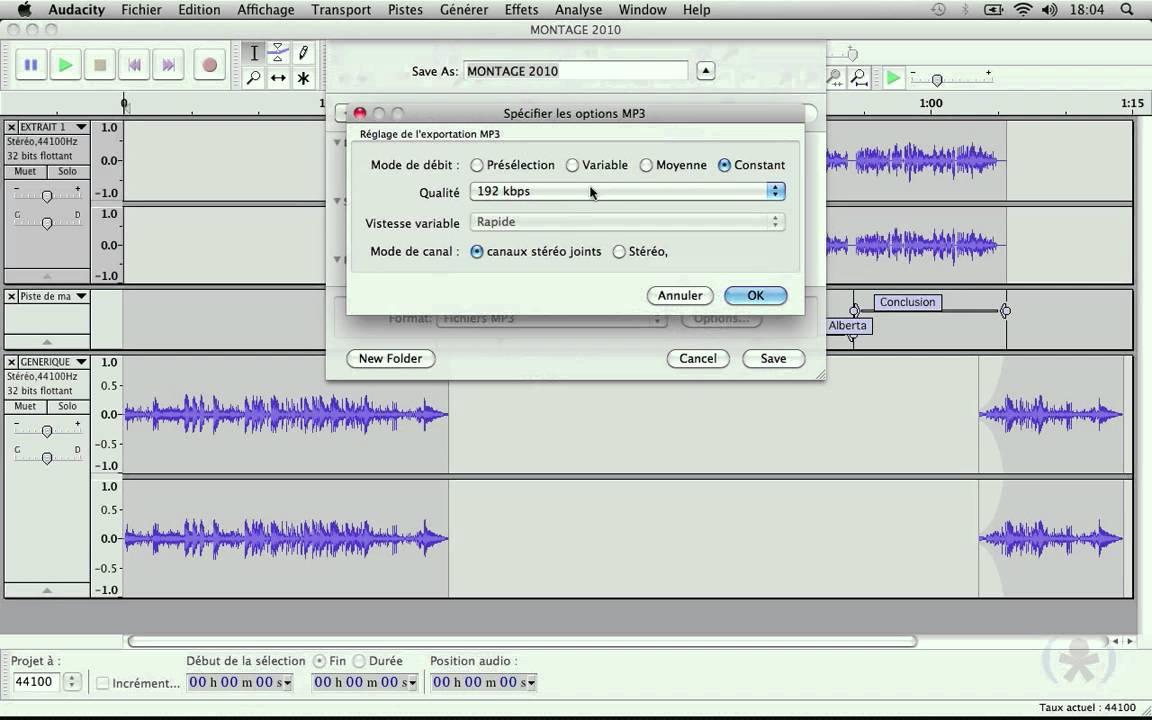
Task: Click the red Record button
Action: (209, 65)
